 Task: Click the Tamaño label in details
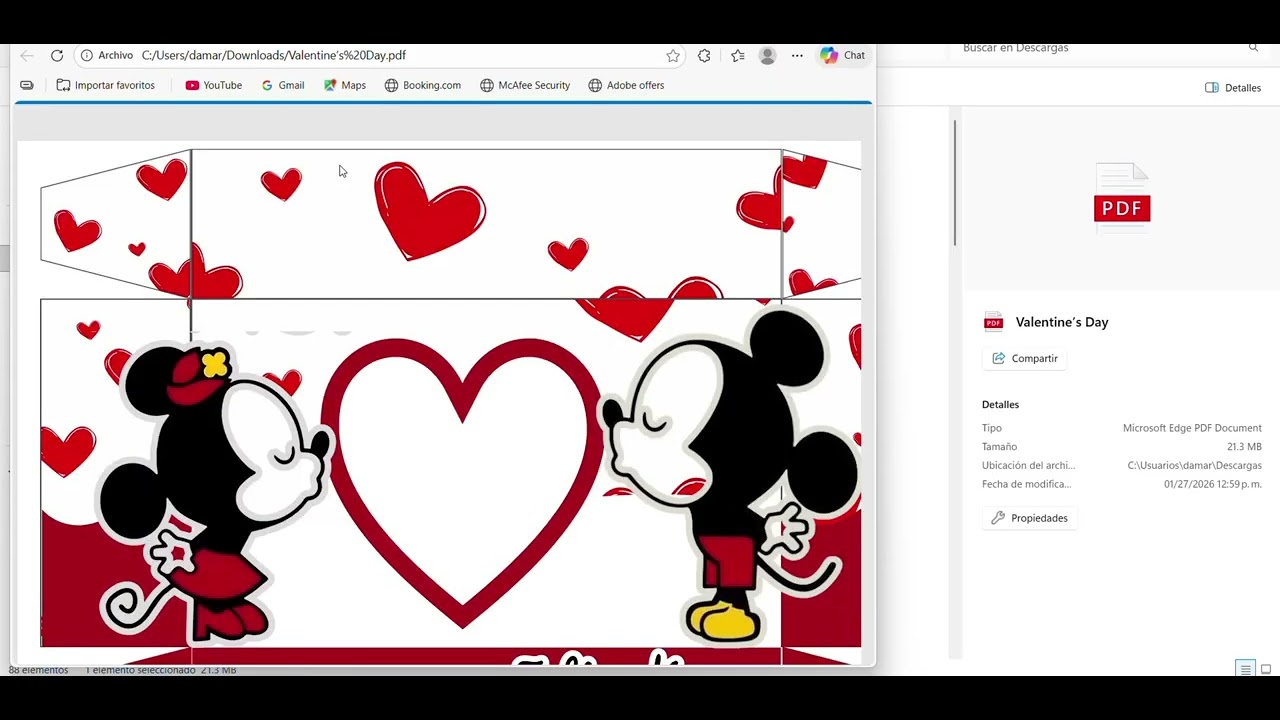point(999,447)
